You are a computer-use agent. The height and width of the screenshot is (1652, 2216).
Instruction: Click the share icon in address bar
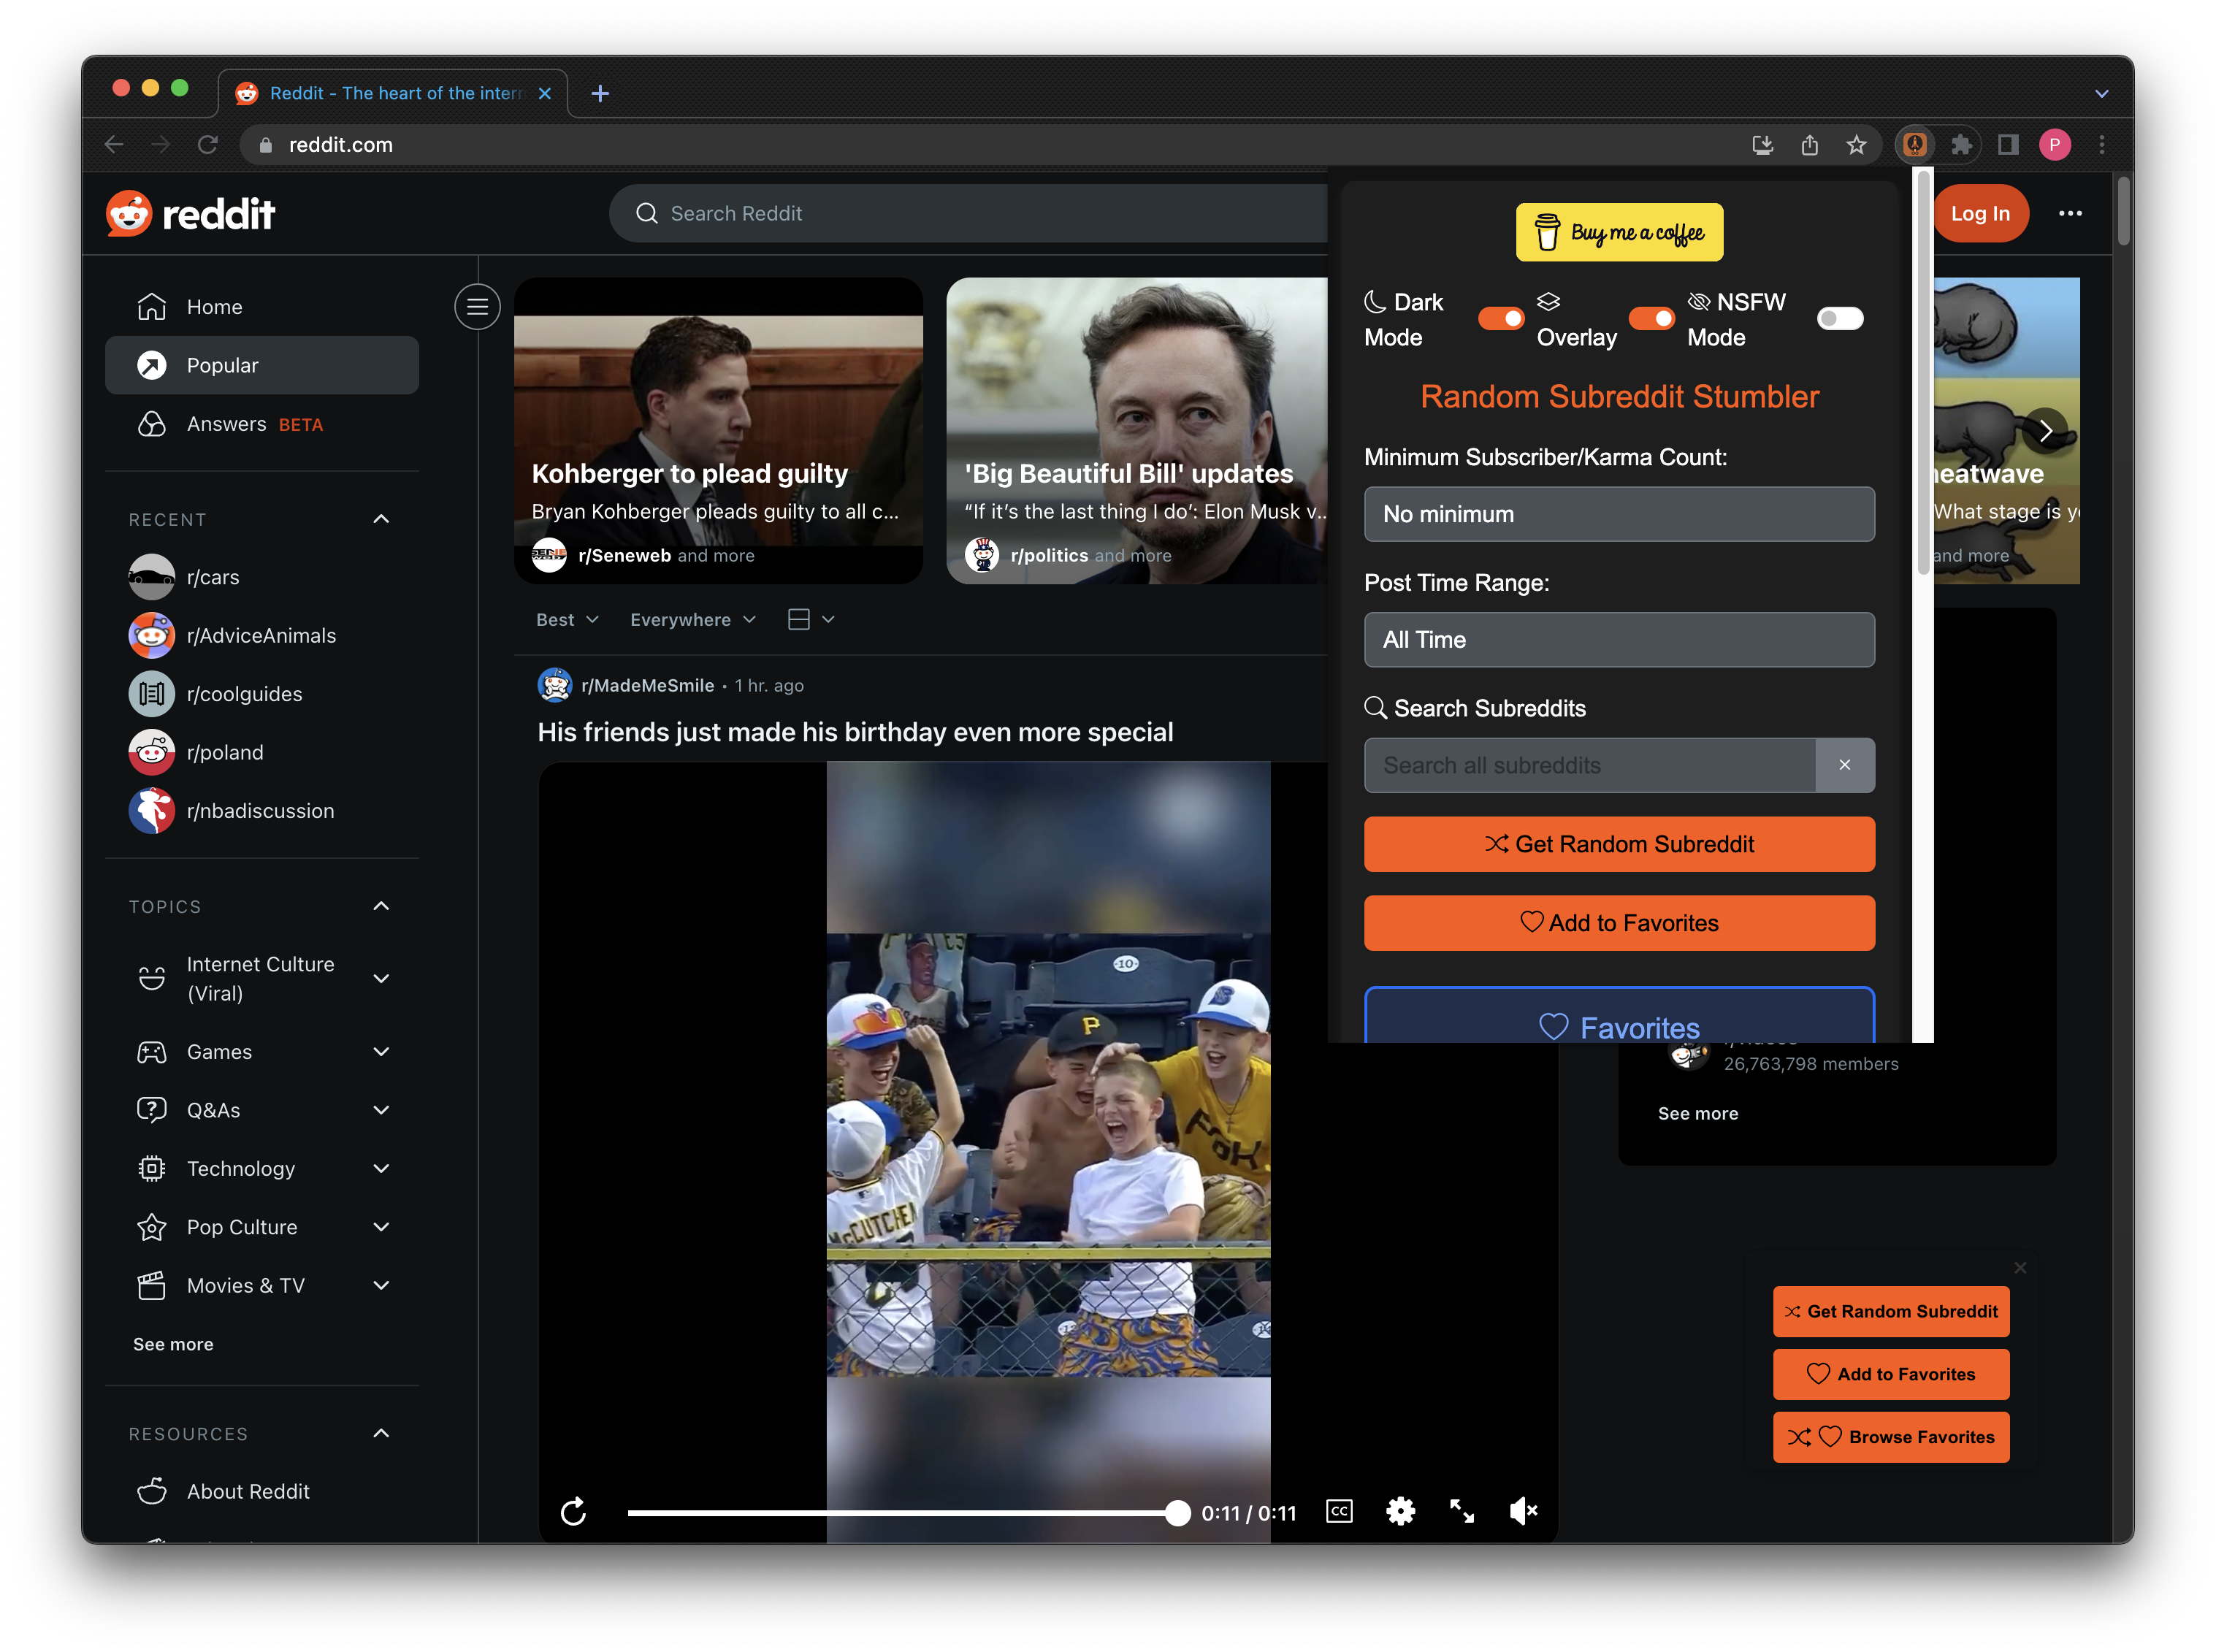tap(1809, 145)
